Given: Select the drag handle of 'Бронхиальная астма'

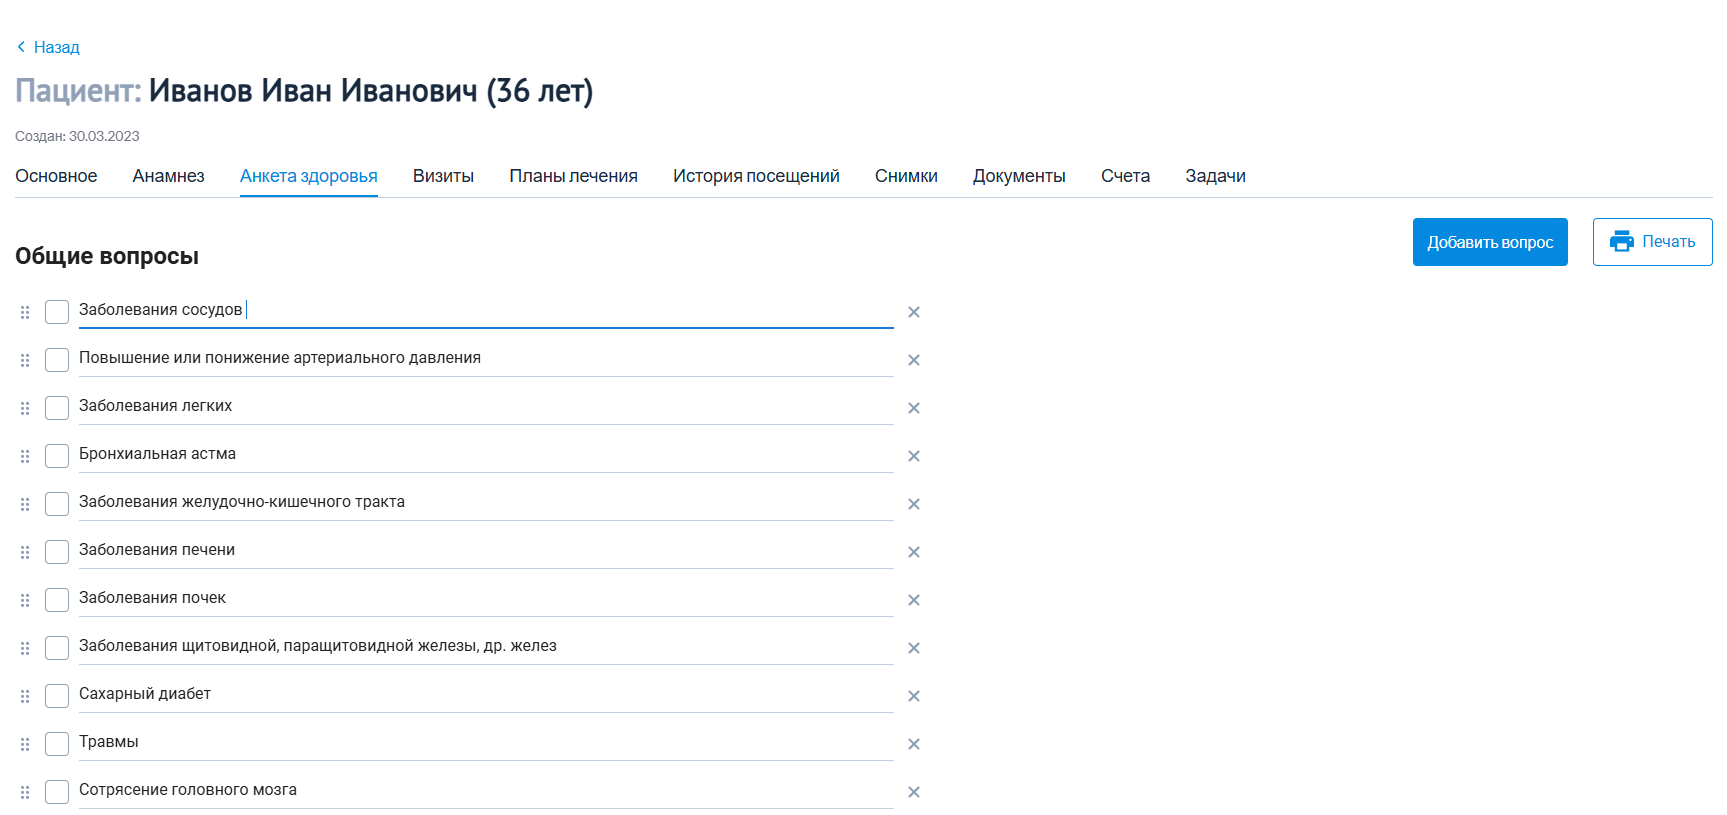Looking at the screenshot, I should tap(25, 456).
